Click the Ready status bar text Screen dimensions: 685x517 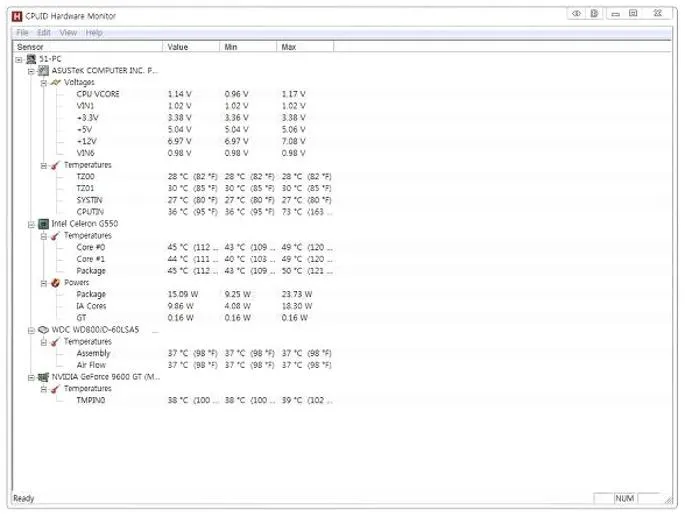pyautogui.click(x=24, y=499)
